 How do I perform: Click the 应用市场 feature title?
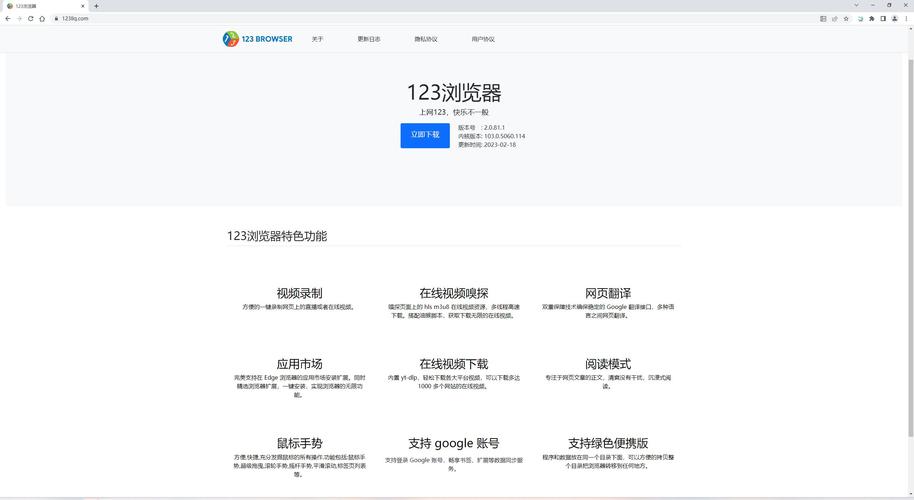tap(300, 364)
